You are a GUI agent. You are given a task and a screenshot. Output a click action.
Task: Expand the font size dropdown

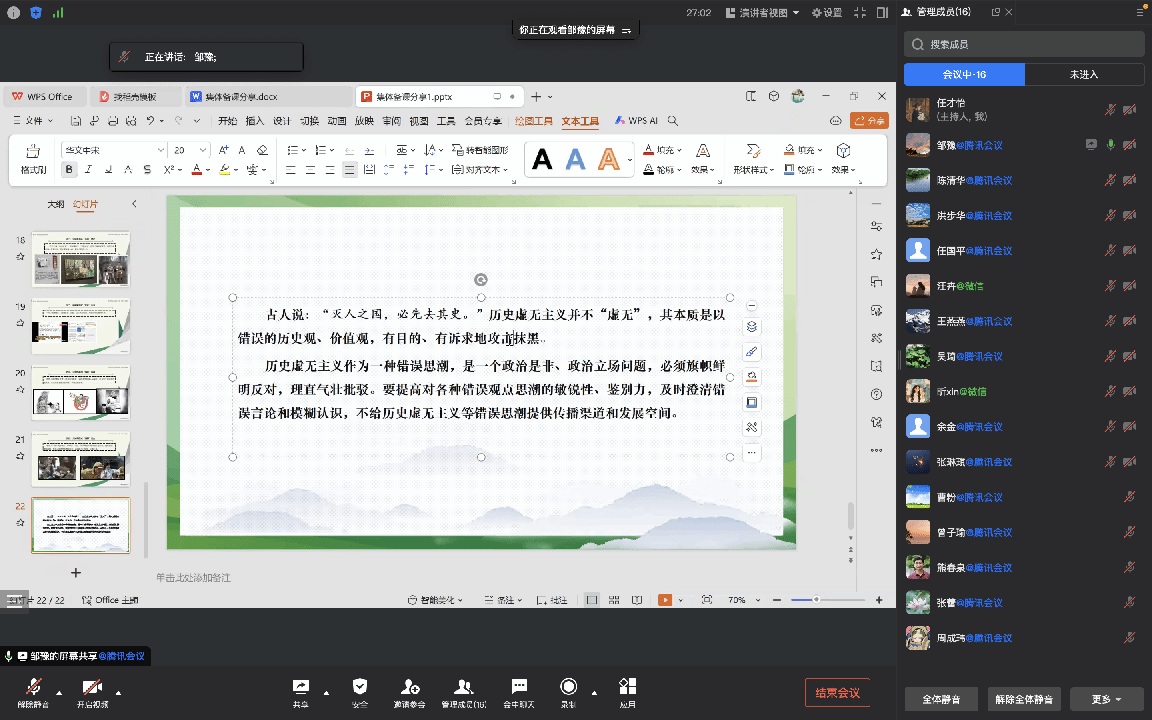coord(203,150)
